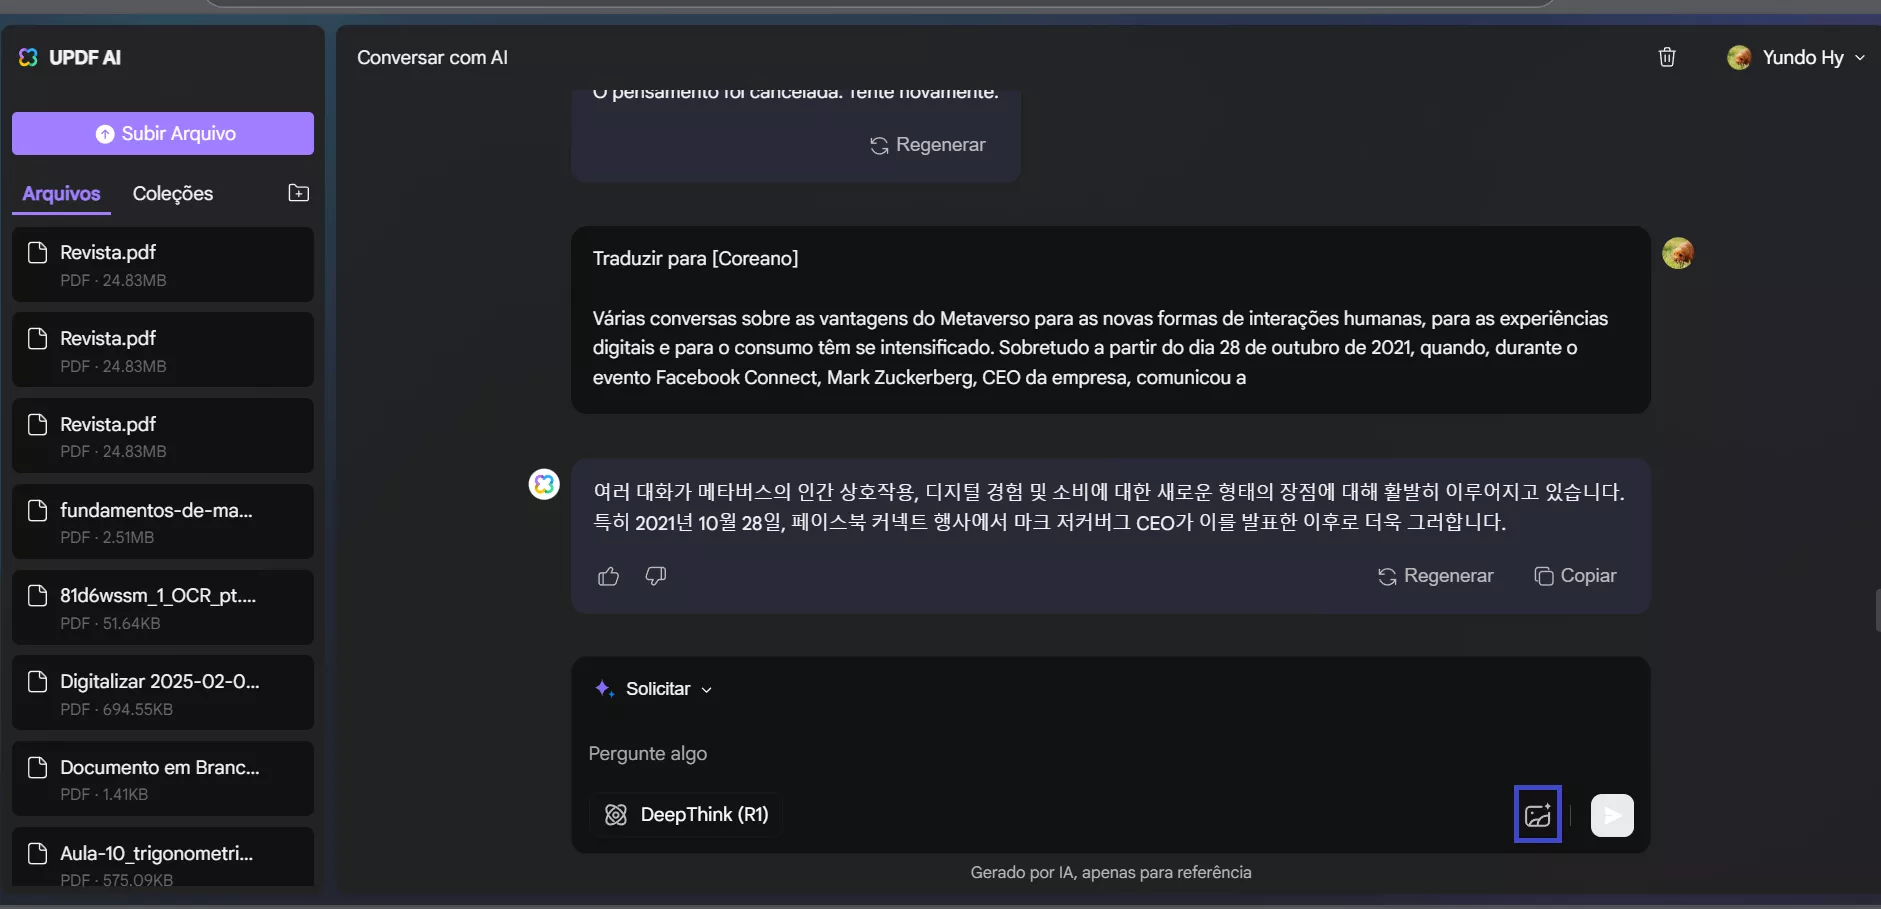Click the Subir Arquivo upload button
This screenshot has width=1881, height=909.
pyautogui.click(x=163, y=133)
